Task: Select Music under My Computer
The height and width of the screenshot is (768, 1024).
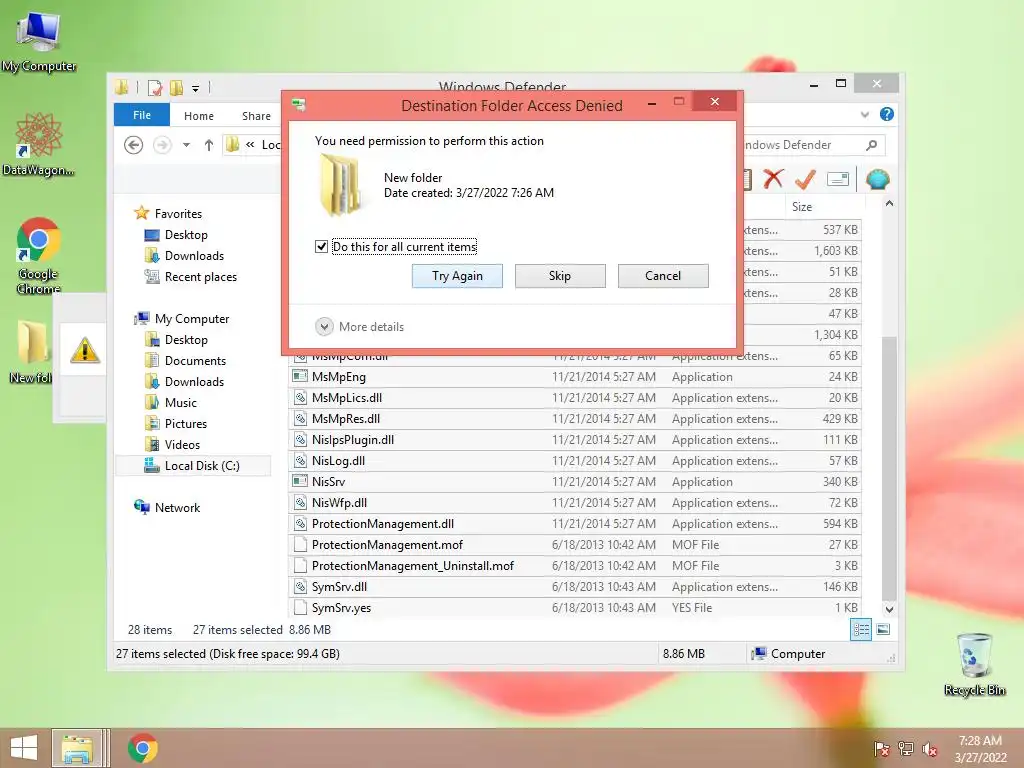Action: tap(180, 402)
